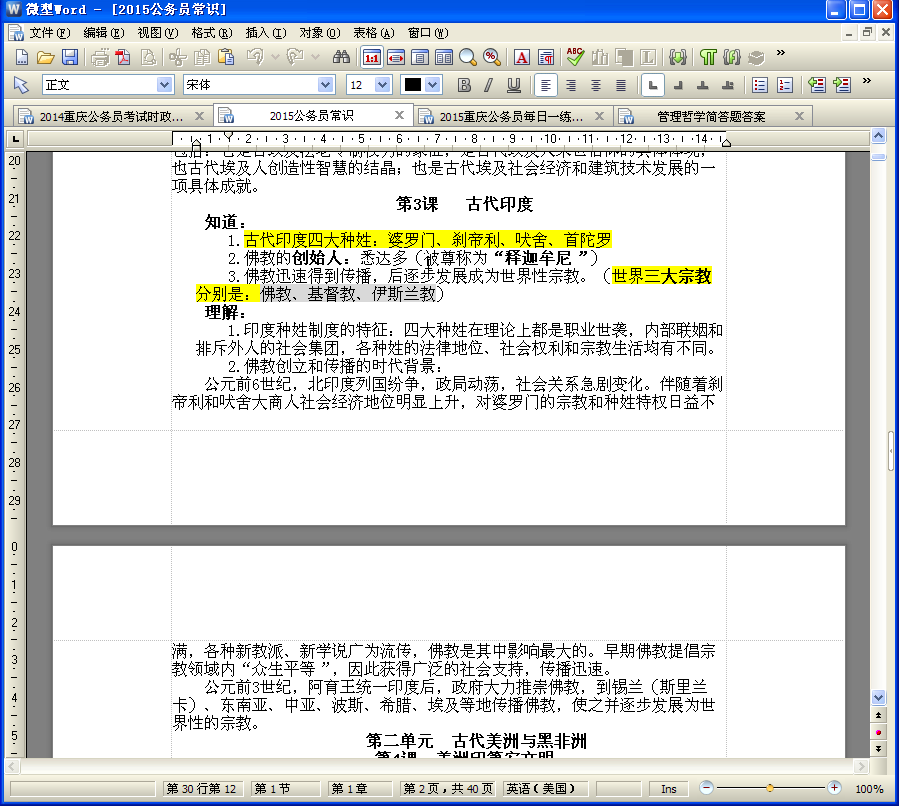Copy the selection using the Copy icon

pos(202,57)
